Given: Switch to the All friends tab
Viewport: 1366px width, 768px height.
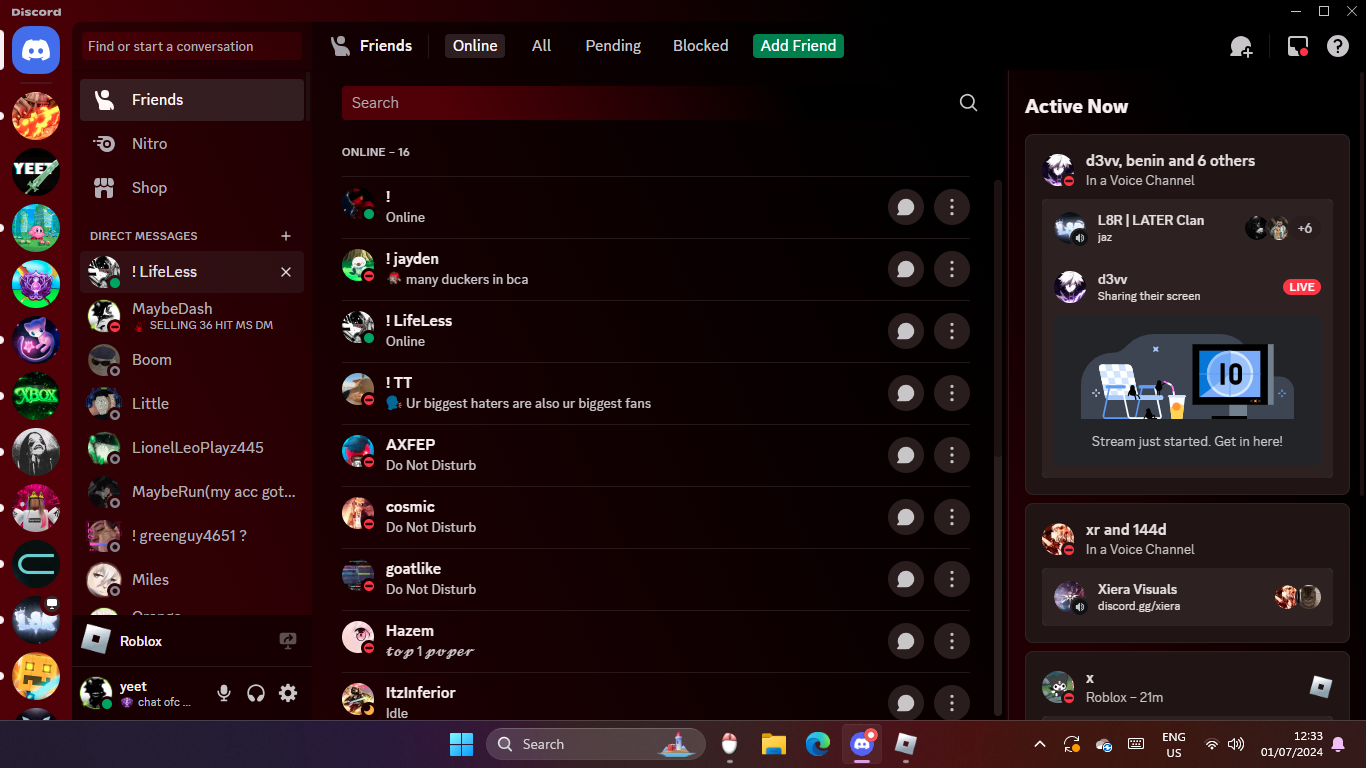Looking at the screenshot, I should (x=542, y=46).
